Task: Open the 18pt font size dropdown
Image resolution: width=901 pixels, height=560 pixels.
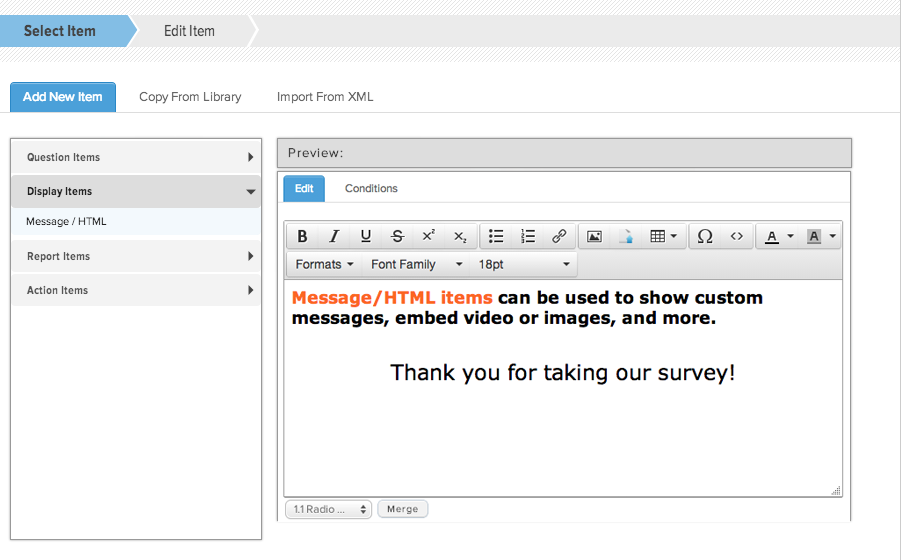Action: pos(523,264)
